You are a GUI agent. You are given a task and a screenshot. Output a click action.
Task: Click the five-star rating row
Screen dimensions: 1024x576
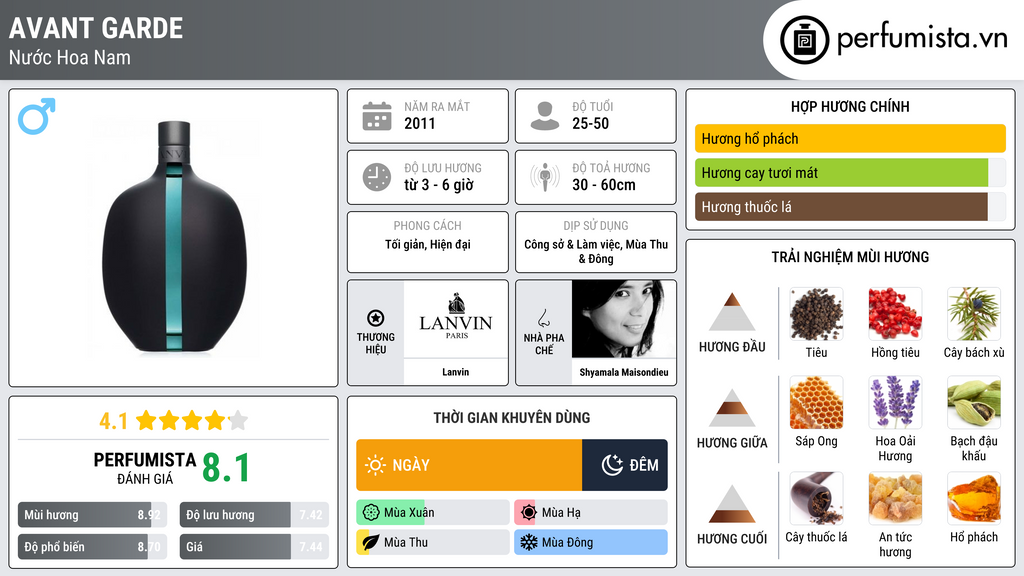[x=191, y=420]
